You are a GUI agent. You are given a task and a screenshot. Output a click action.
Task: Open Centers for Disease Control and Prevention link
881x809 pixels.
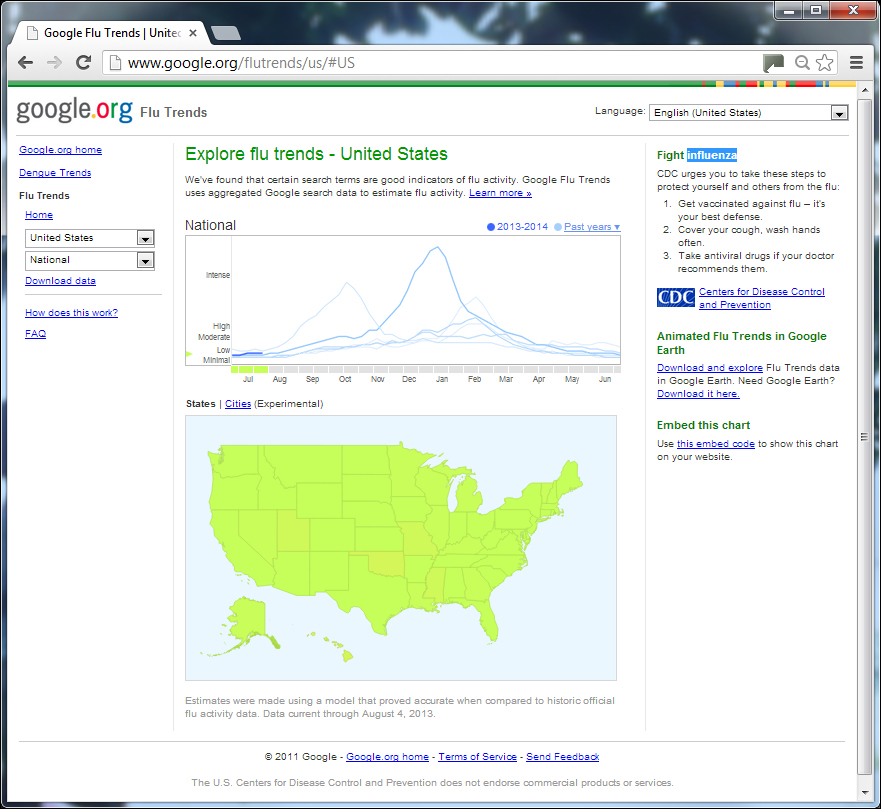click(x=762, y=298)
